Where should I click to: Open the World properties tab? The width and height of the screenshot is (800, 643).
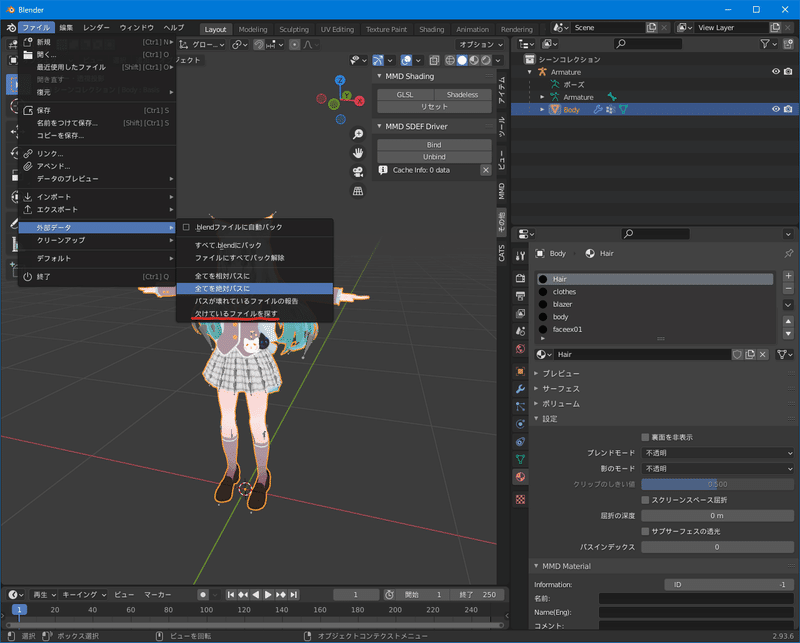(520, 349)
